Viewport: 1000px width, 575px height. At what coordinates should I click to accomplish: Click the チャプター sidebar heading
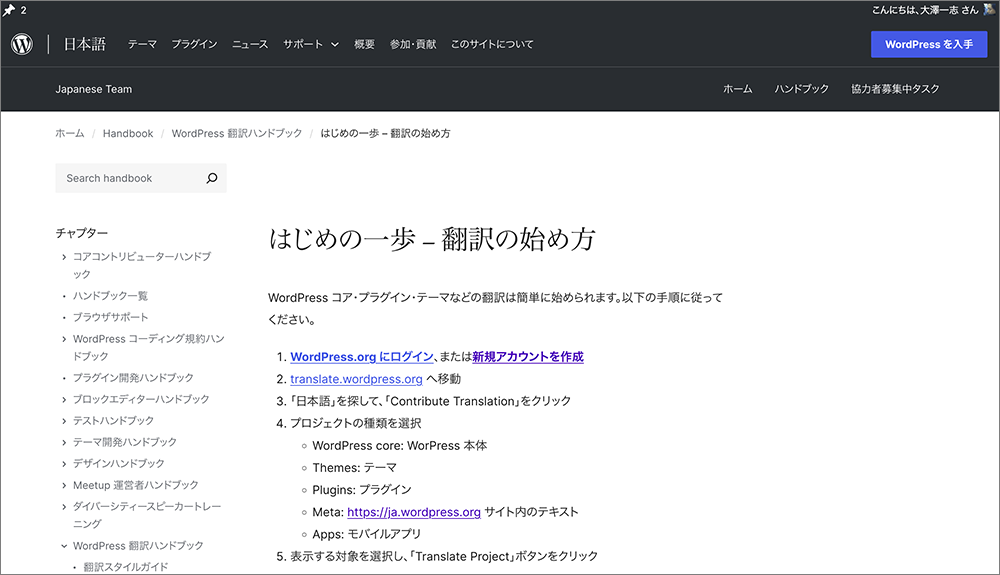click(x=82, y=233)
